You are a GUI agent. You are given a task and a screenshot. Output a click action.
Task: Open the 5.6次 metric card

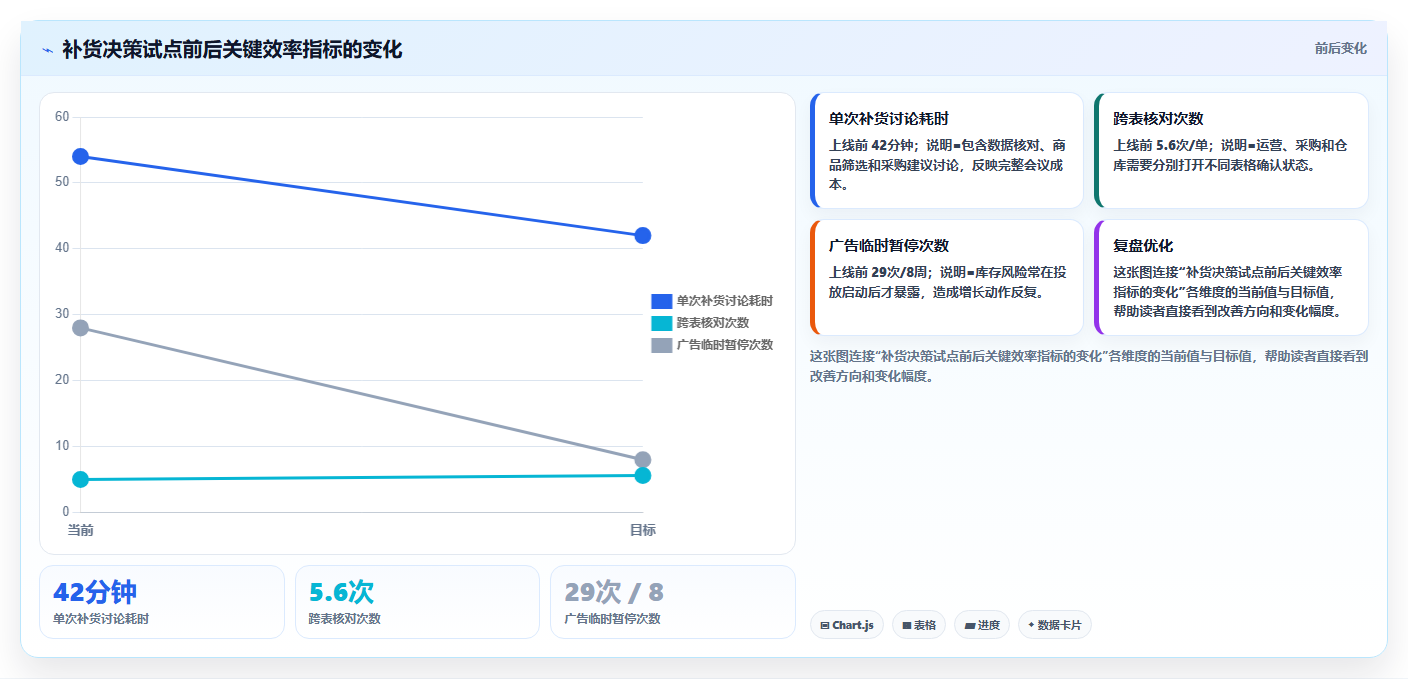click(417, 602)
